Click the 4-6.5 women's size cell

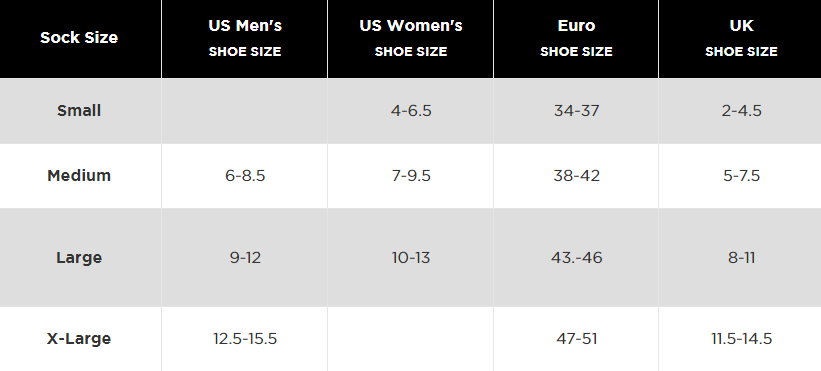point(411,111)
